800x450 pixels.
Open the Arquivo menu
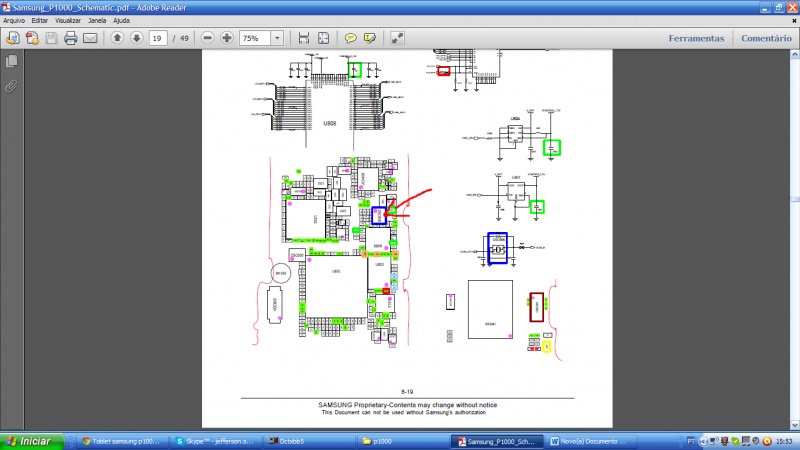click(x=14, y=20)
